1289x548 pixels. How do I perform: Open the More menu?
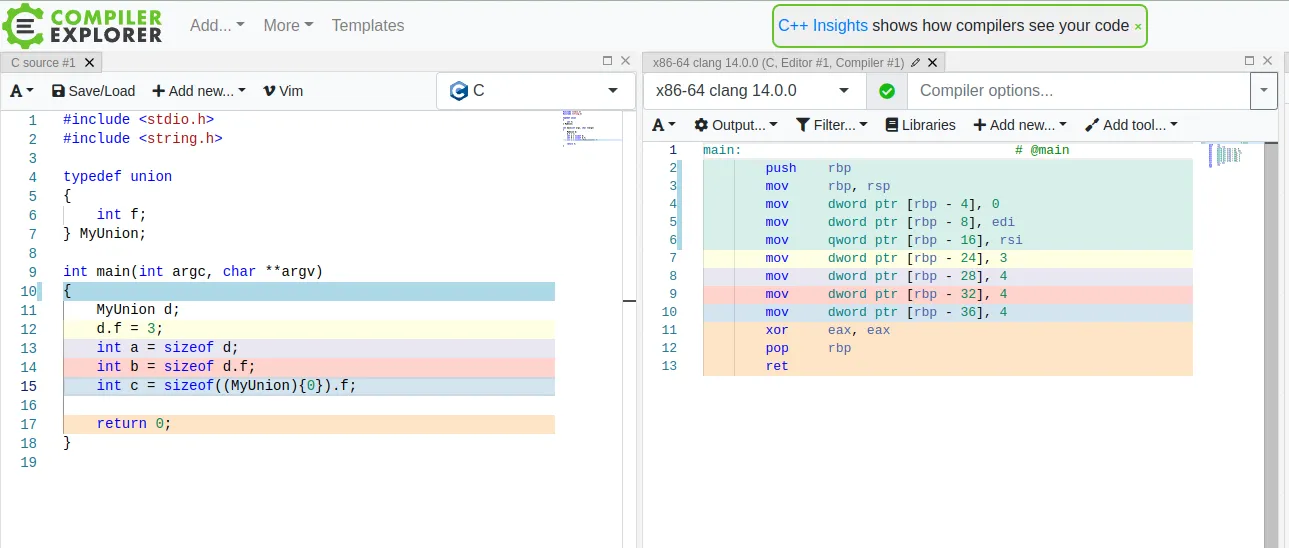[288, 25]
